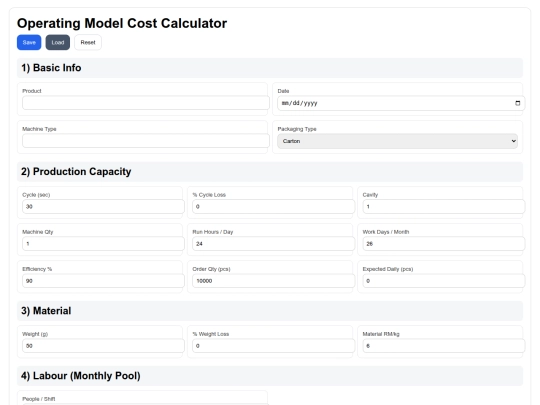540x405 pixels.
Task: Edit the Cycle (sec) field
Action: coord(103,207)
